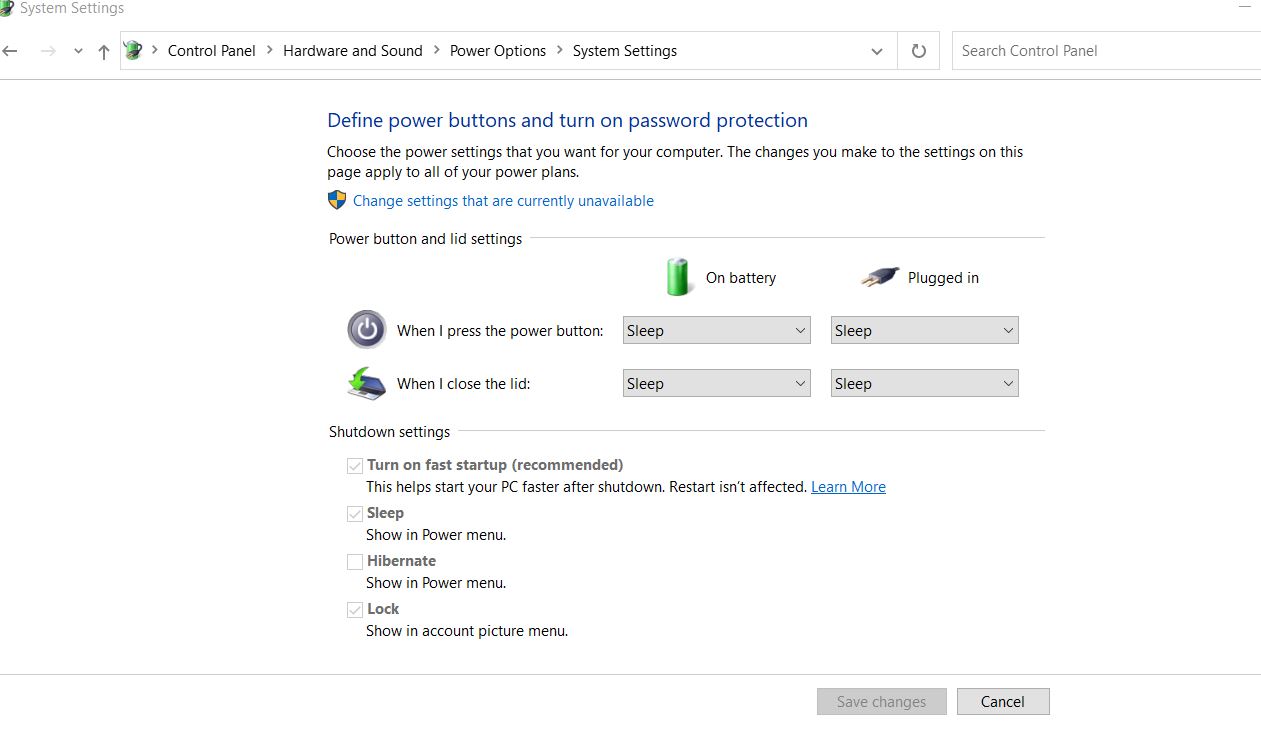
Task: Open recent locations dropdown chevron
Action: click(78, 52)
